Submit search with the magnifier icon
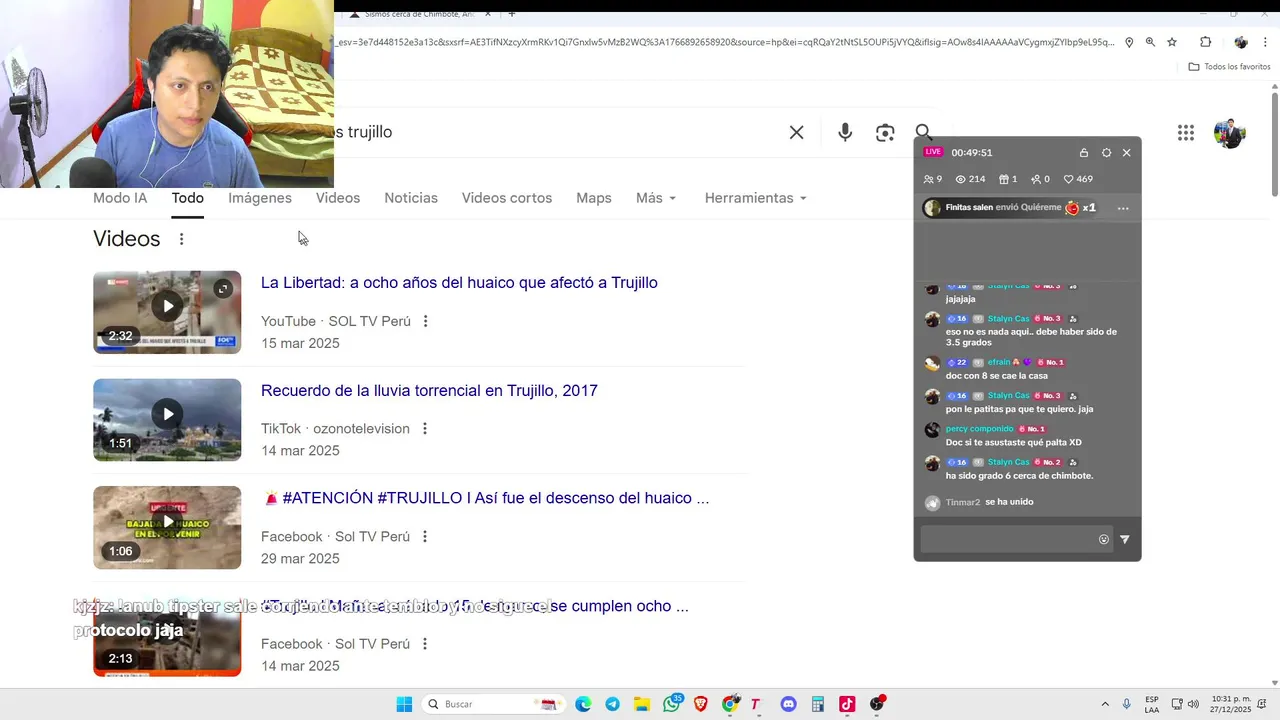The height and width of the screenshot is (720, 1280). pyautogui.click(x=924, y=132)
